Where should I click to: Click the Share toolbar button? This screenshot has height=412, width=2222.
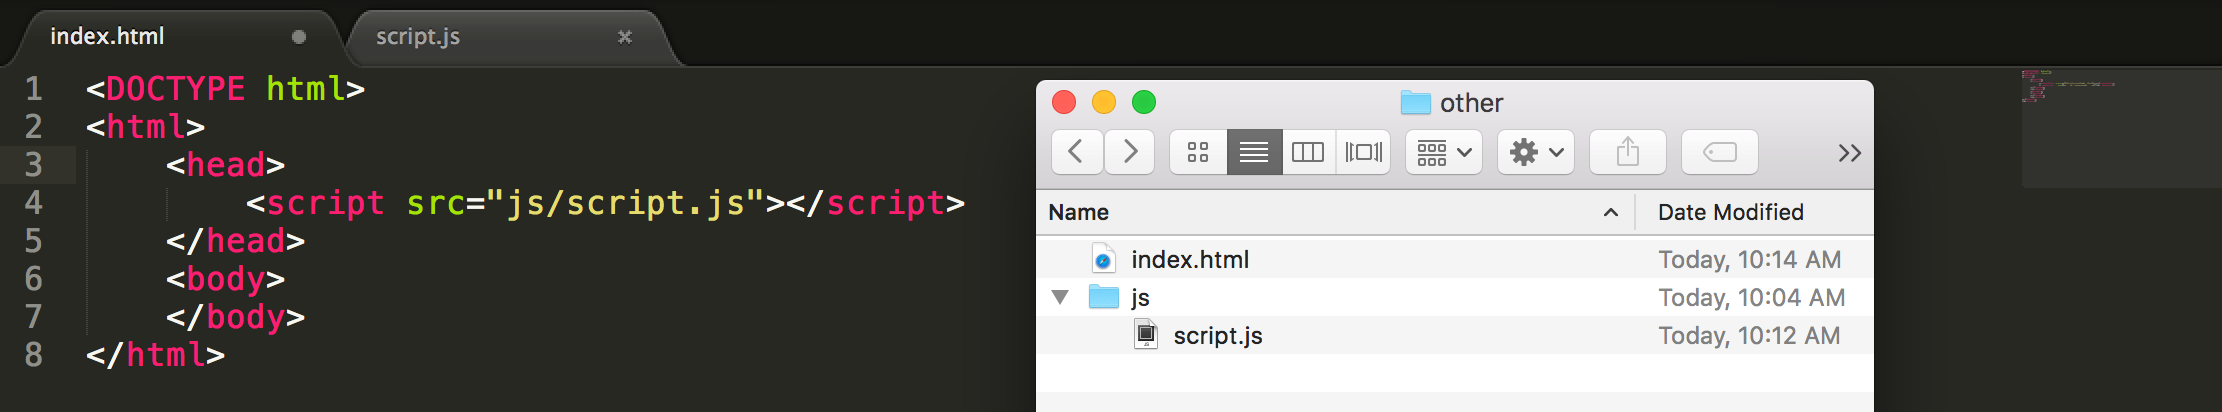[1628, 152]
